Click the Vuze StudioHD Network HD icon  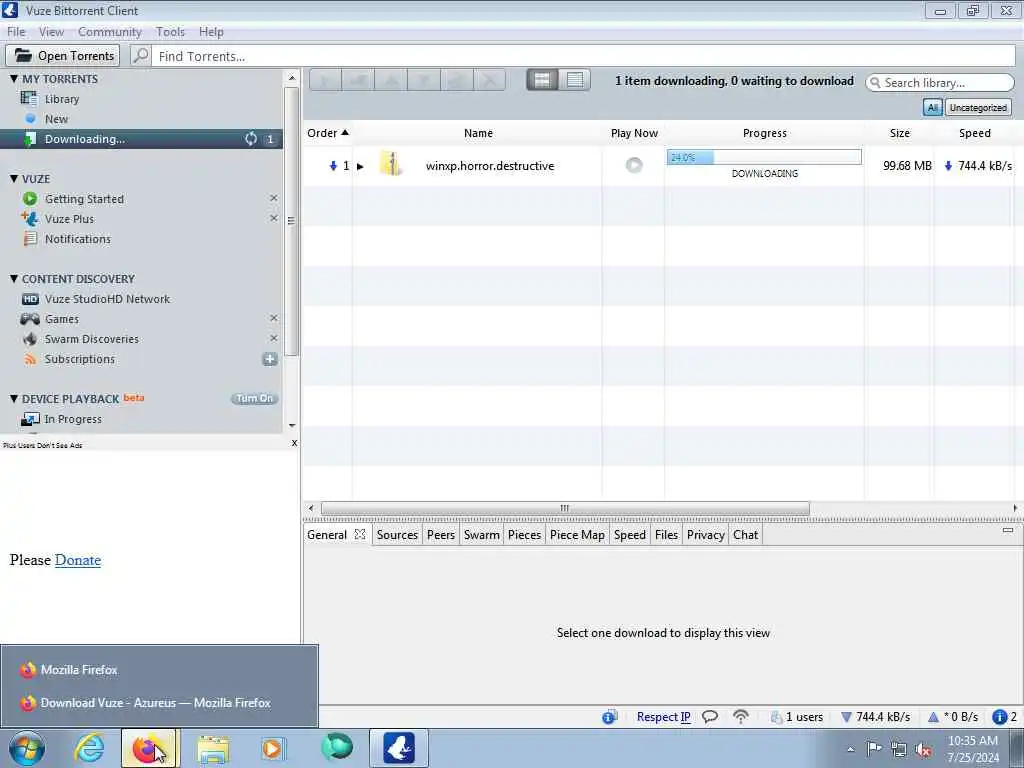[30, 299]
